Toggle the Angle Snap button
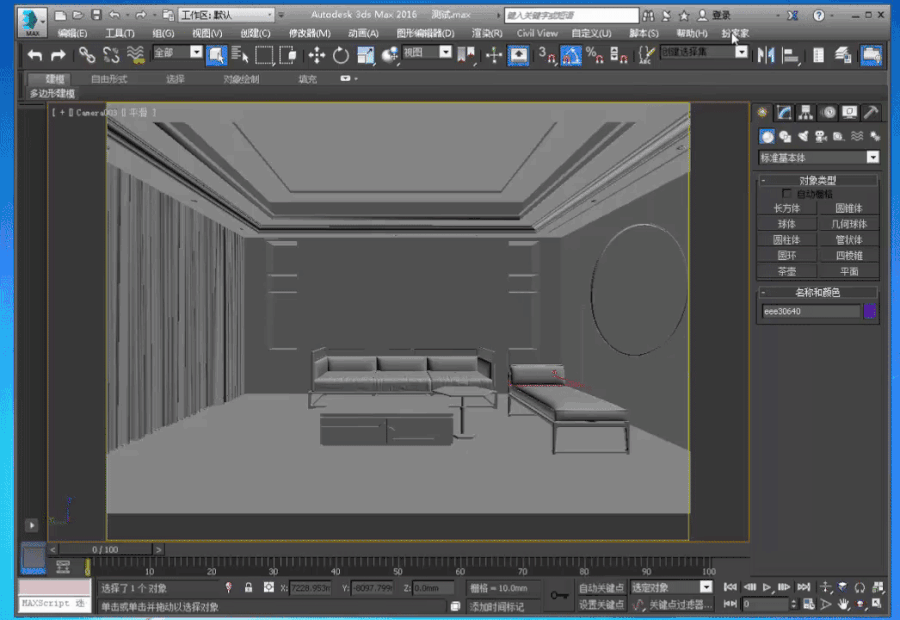 pyautogui.click(x=571, y=55)
